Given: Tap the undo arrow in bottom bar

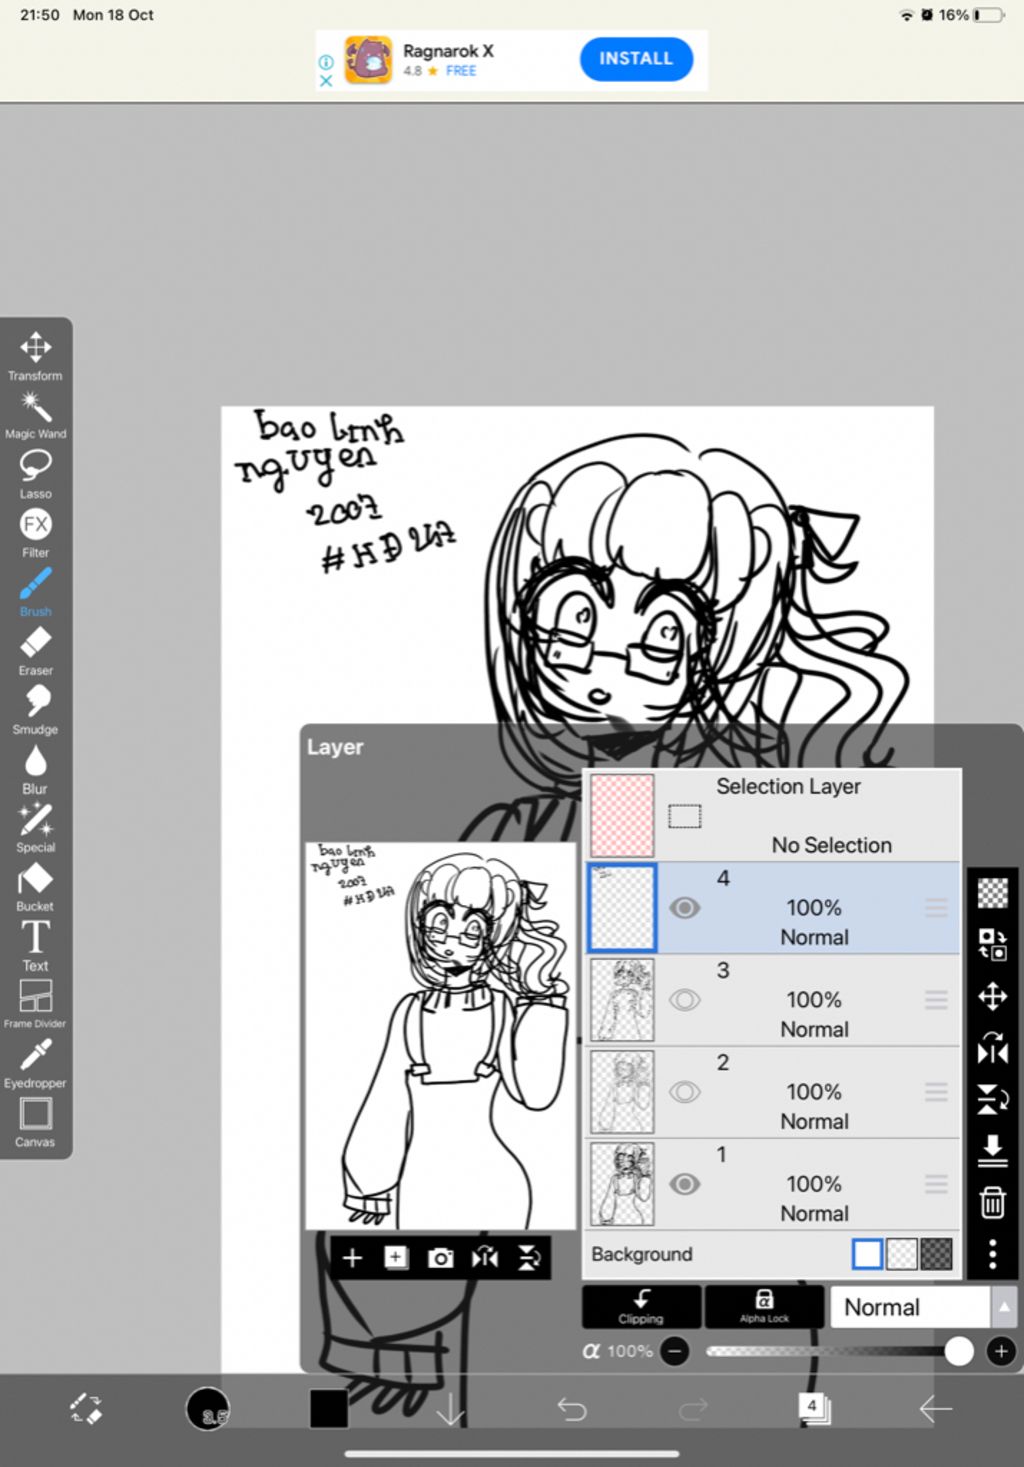Looking at the screenshot, I should click(x=572, y=1409).
